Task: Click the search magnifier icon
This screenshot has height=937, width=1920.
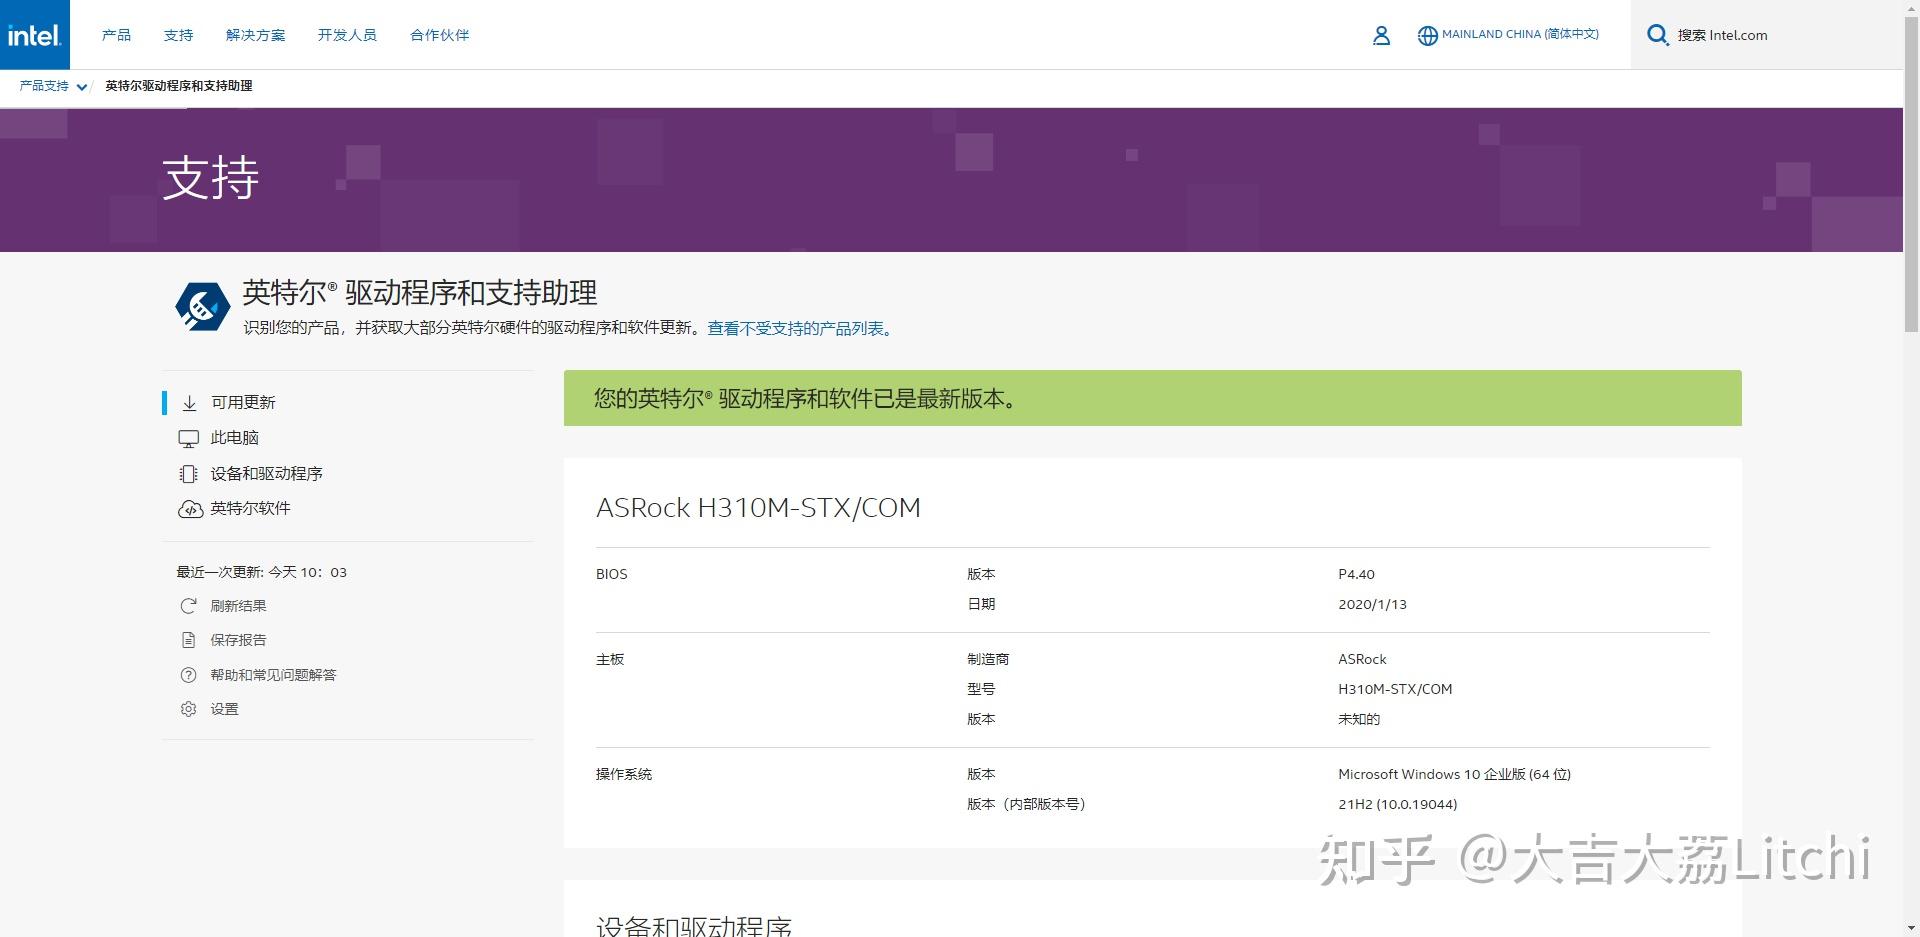Action: [1657, 35]
